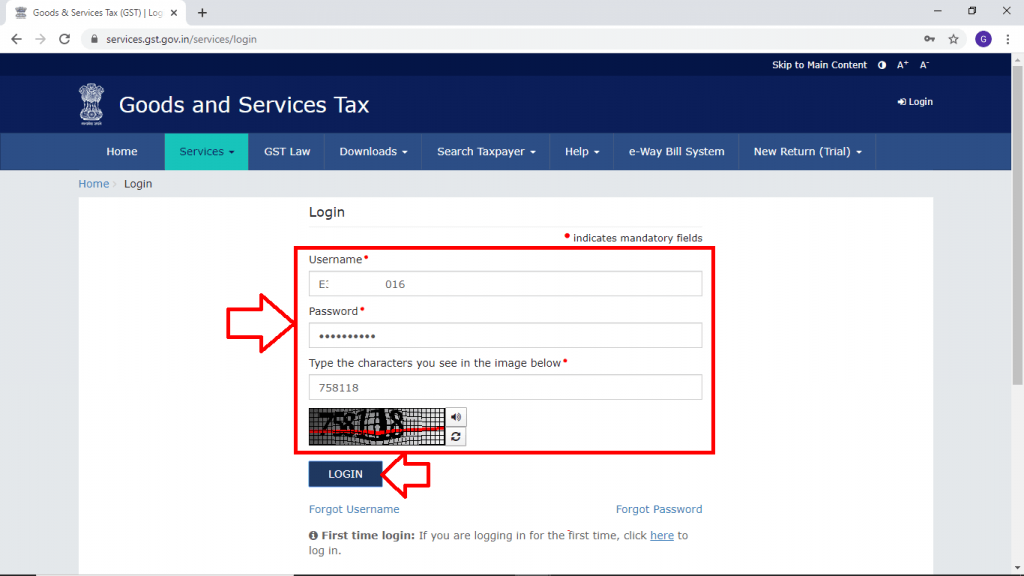Open the saved passwords key icon
This screenshot has height=576, width=1024.
(929, 39)
